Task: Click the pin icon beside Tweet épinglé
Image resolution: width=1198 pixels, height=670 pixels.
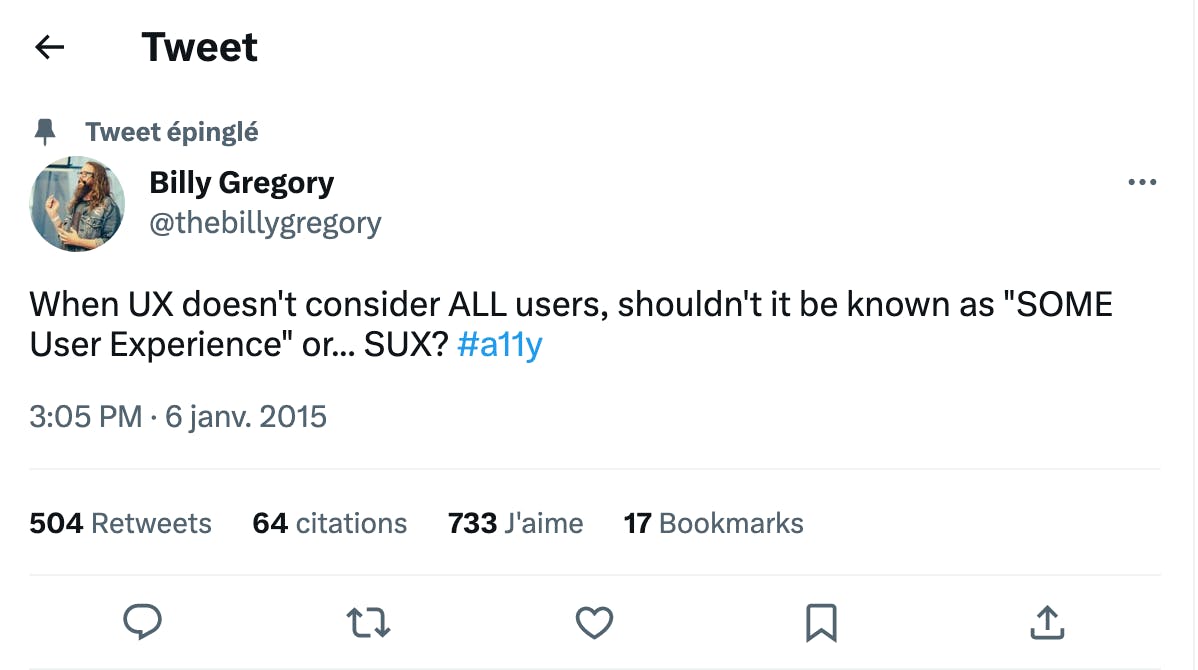Action: (x=45, y=132)
